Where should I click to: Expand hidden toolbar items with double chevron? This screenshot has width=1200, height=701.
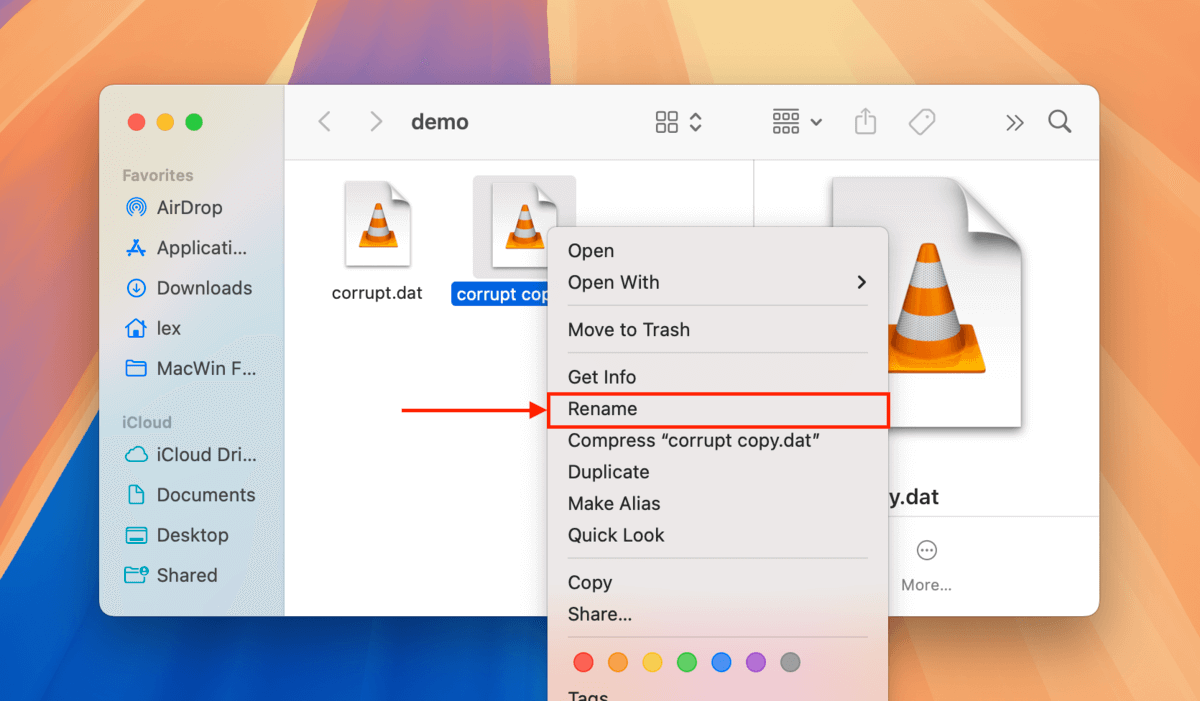pos(1015,122)
